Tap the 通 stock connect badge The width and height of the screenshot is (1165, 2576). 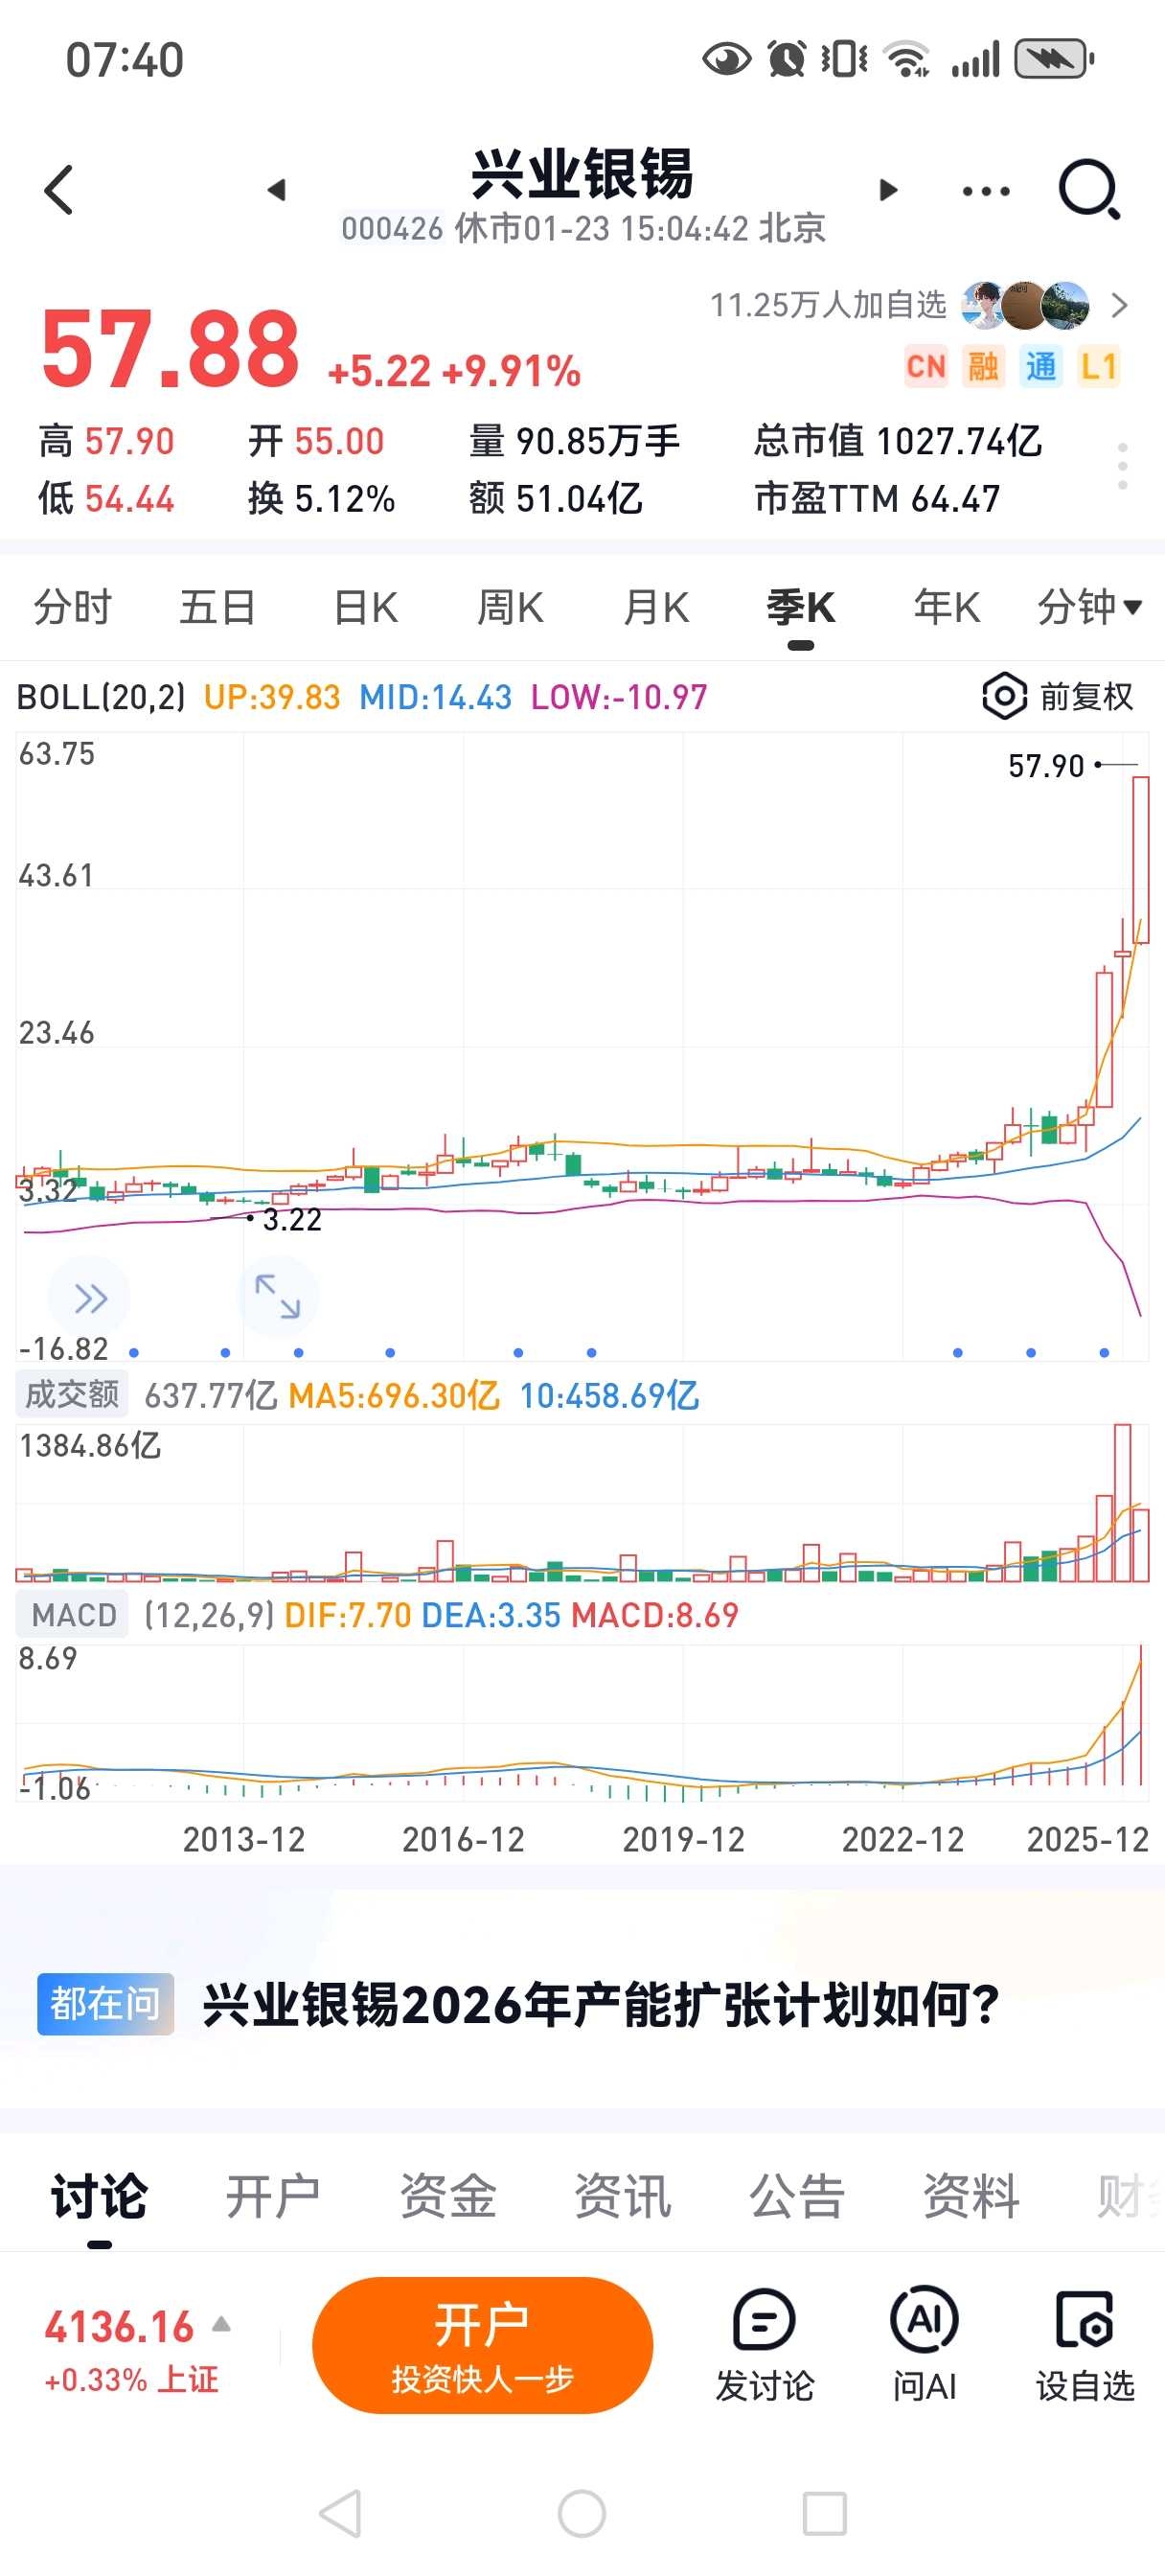point(1040,367)
